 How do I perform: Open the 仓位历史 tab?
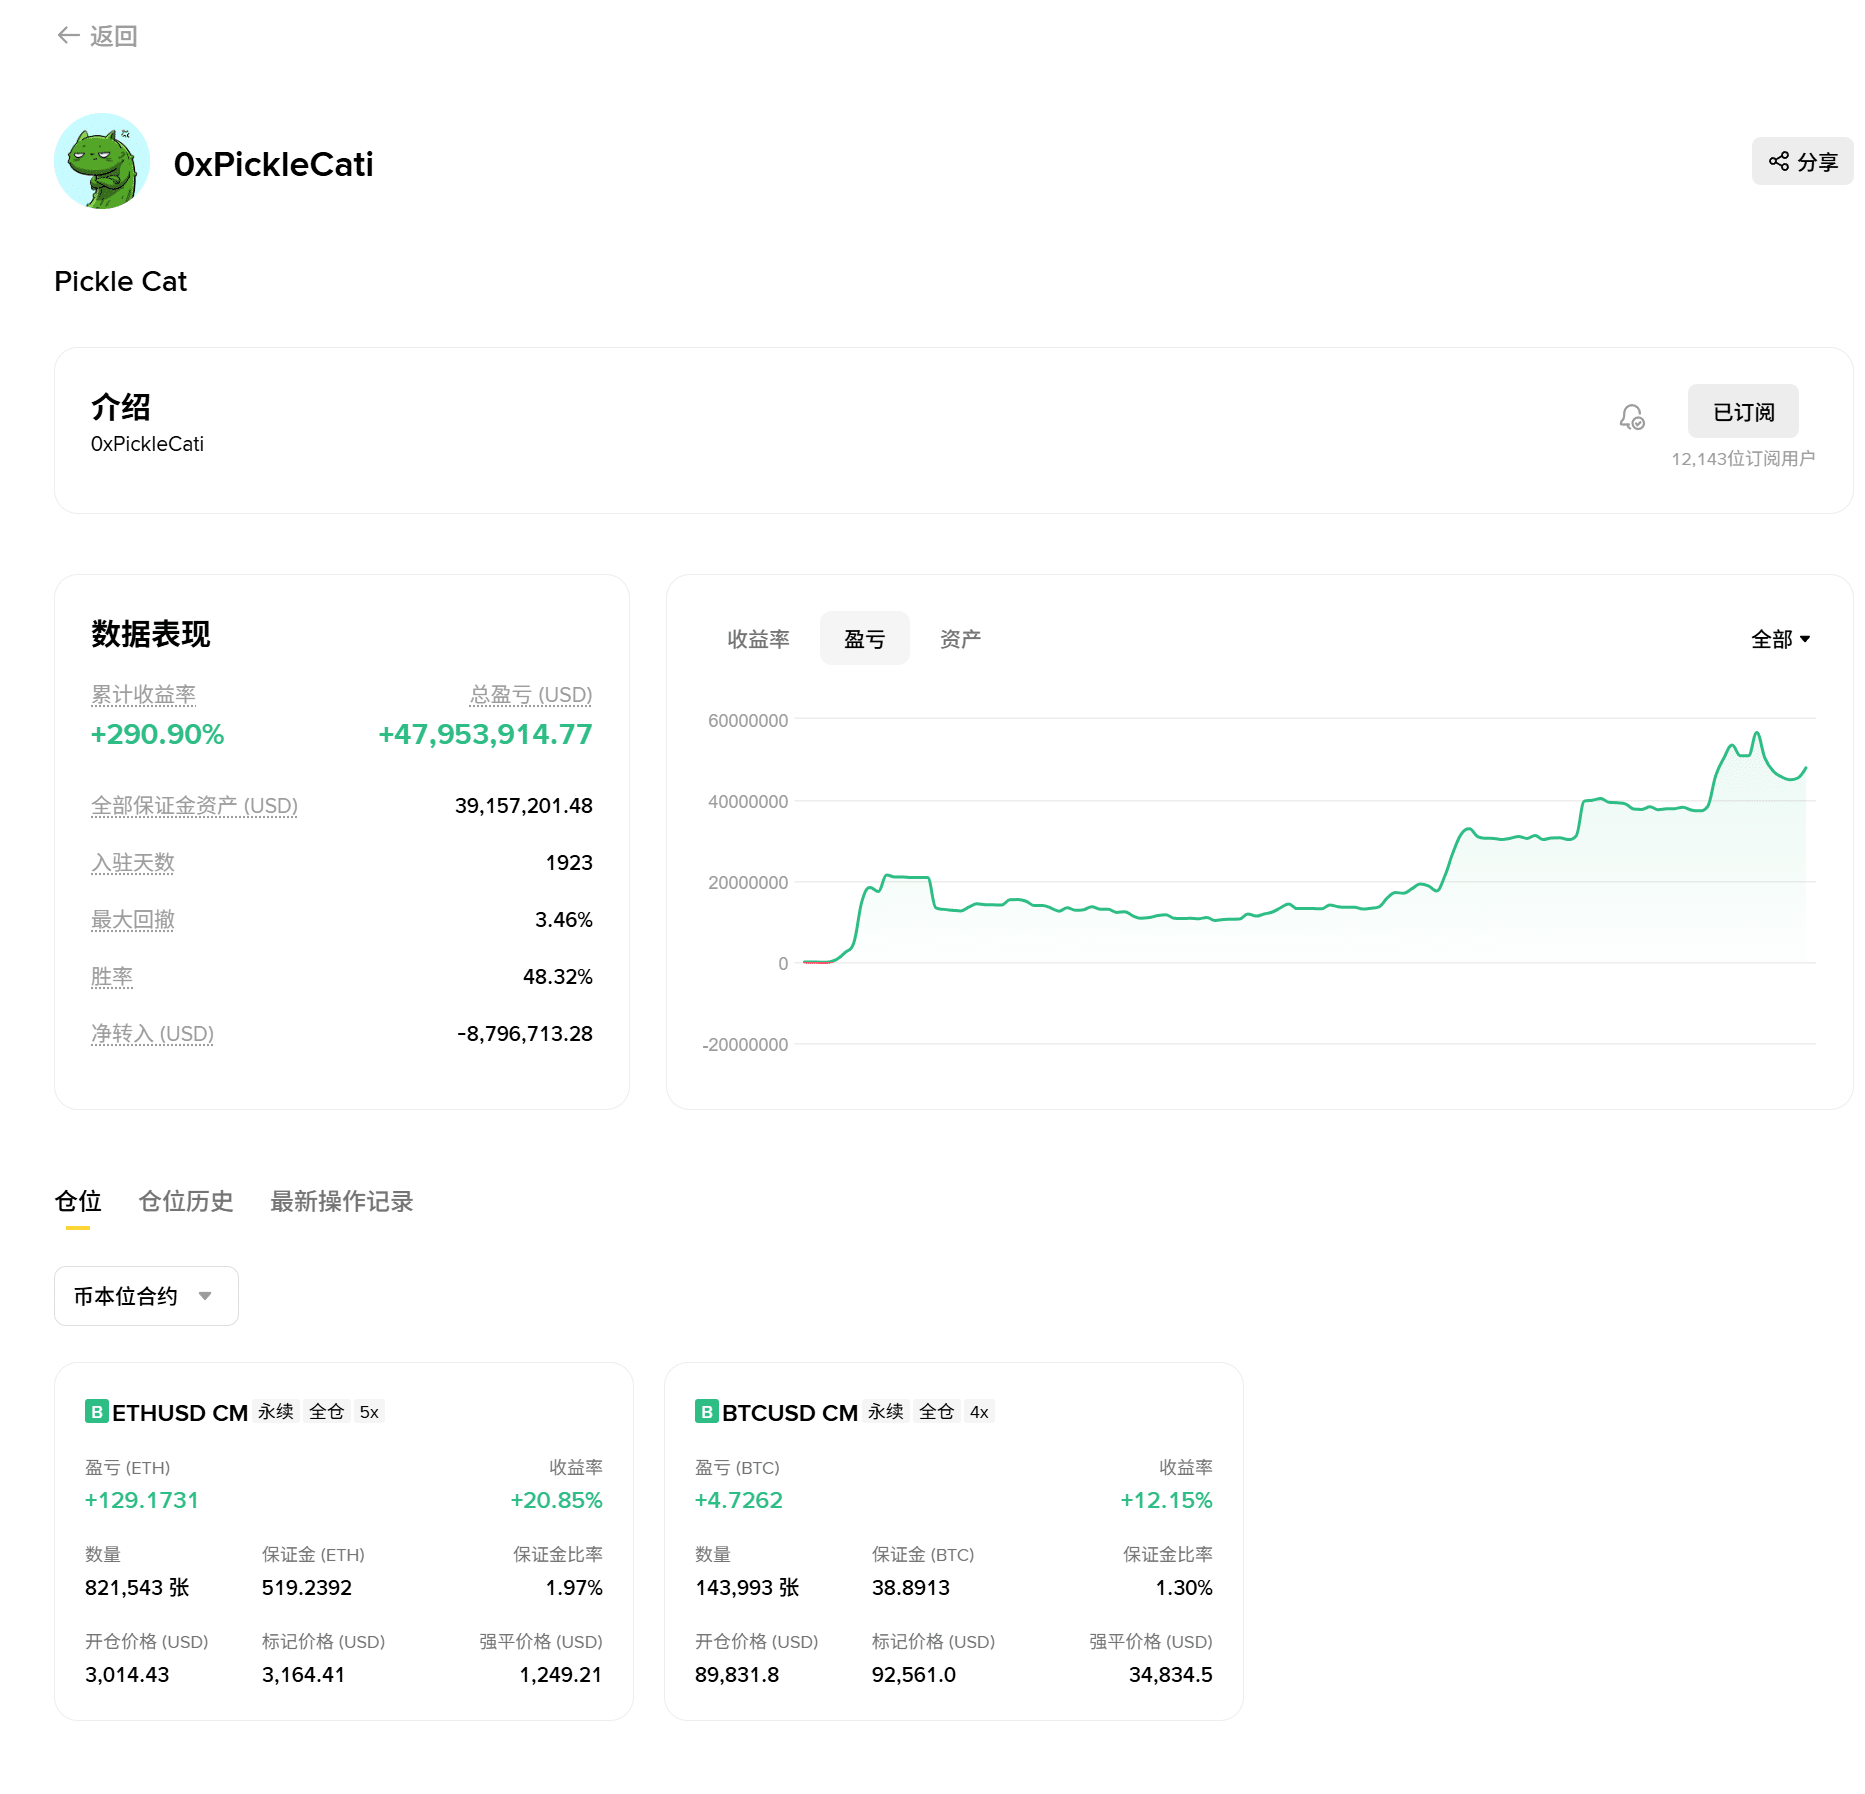[186, 1202]
